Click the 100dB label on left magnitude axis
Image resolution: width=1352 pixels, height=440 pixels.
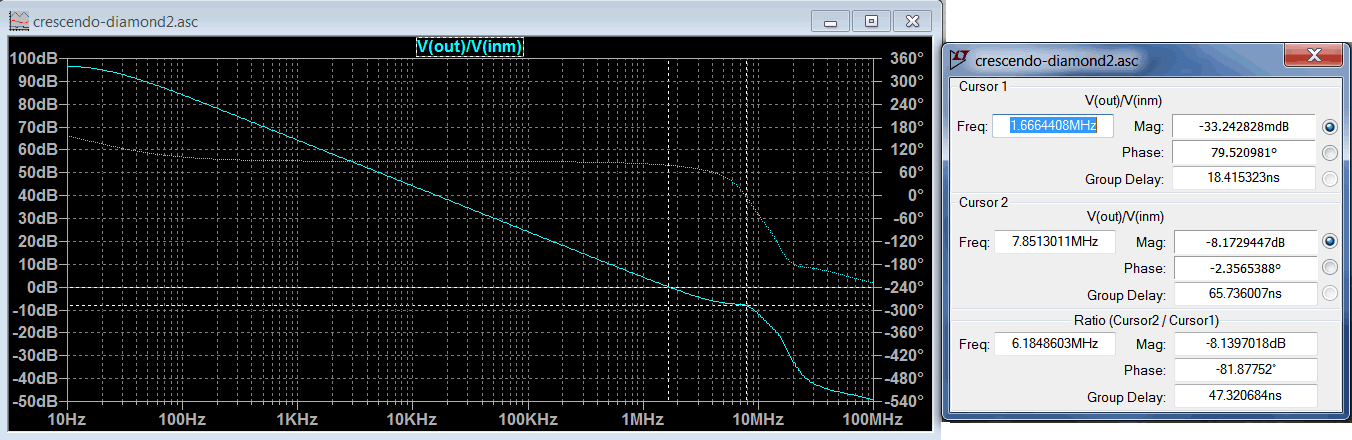[34, 58]
